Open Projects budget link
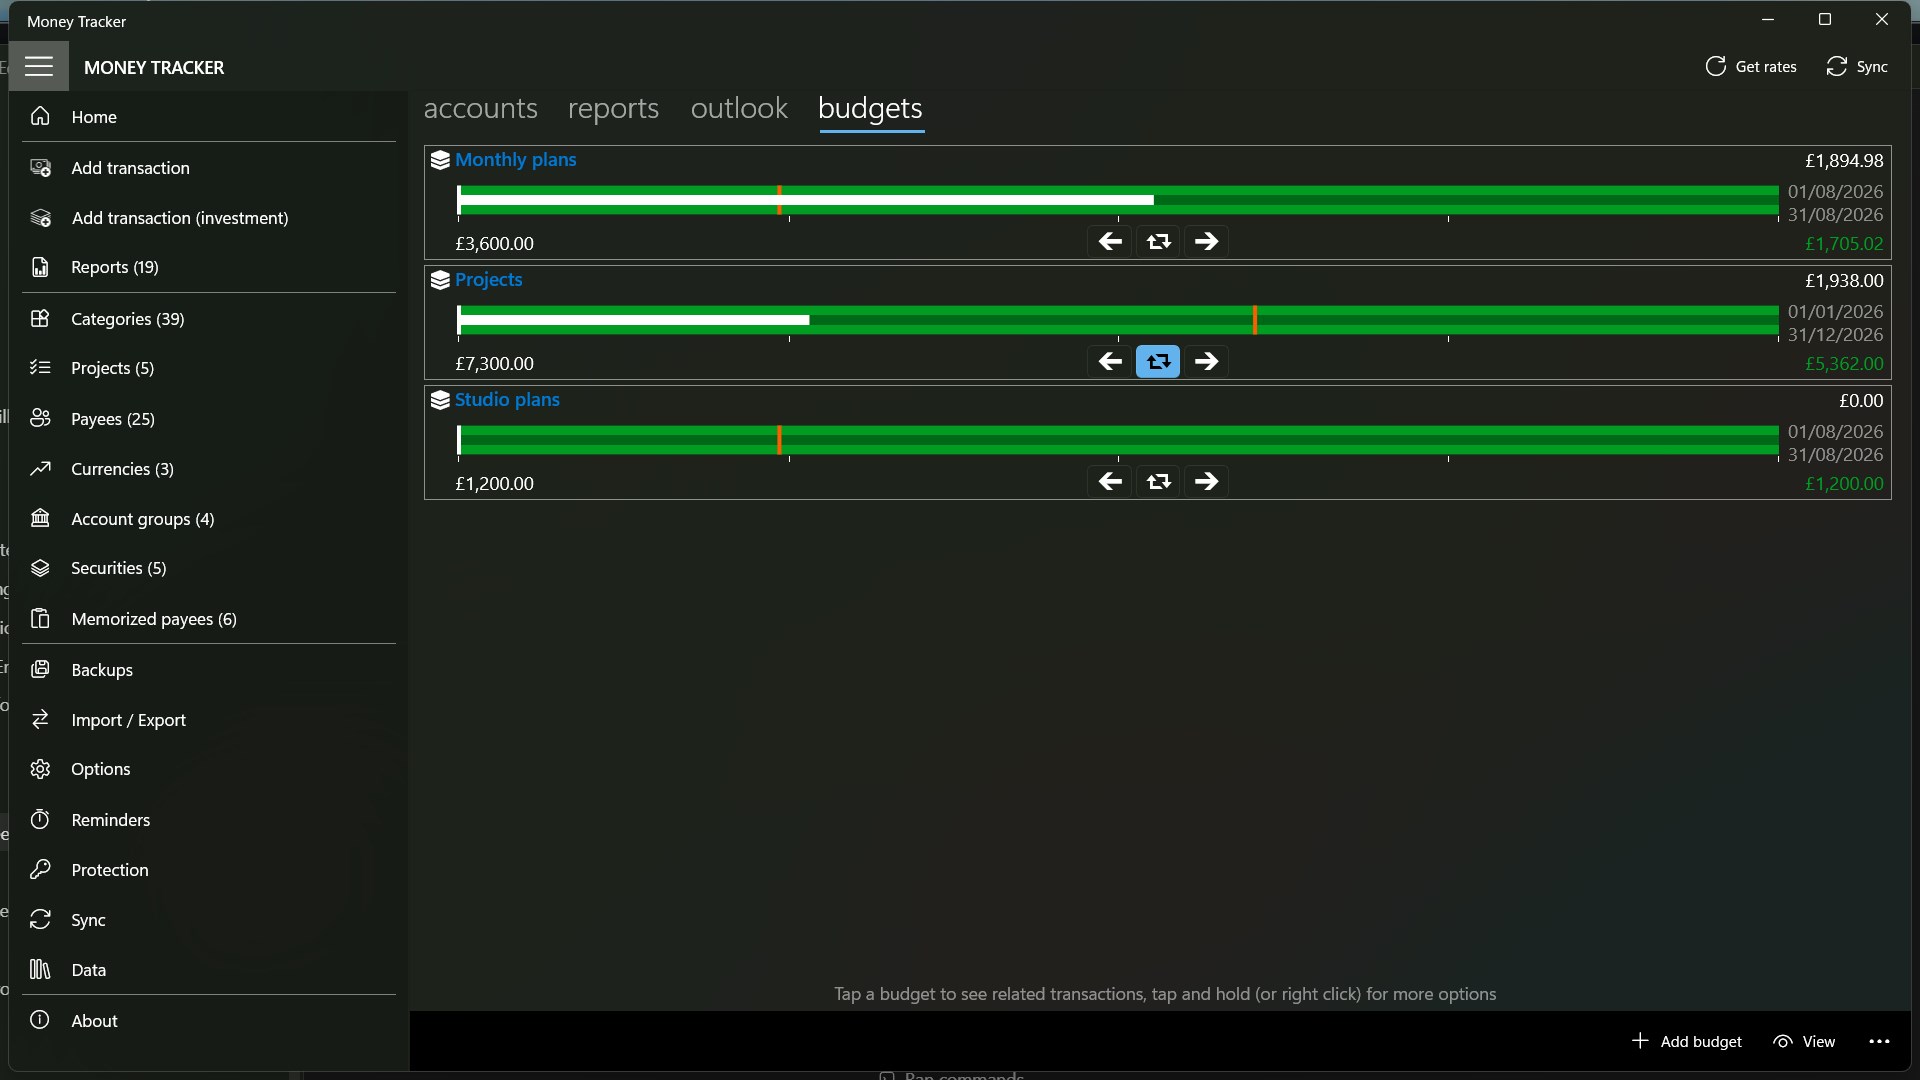 tap(489, 280)
